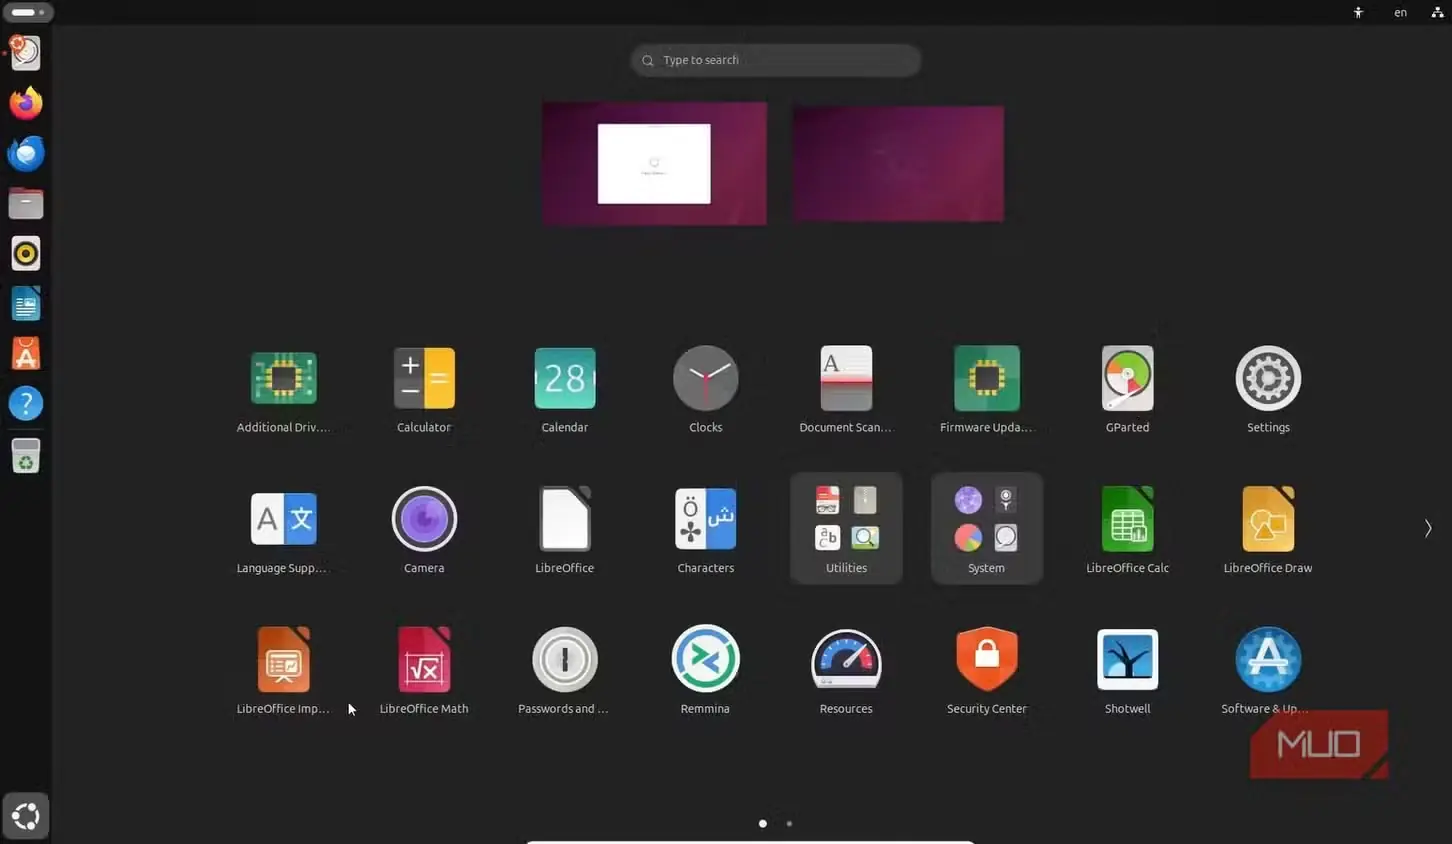Launch Thunderbird Mail from the dock
Image resolution: width=1452 pixels, height=844 pixels.
(x=26, y=153)
